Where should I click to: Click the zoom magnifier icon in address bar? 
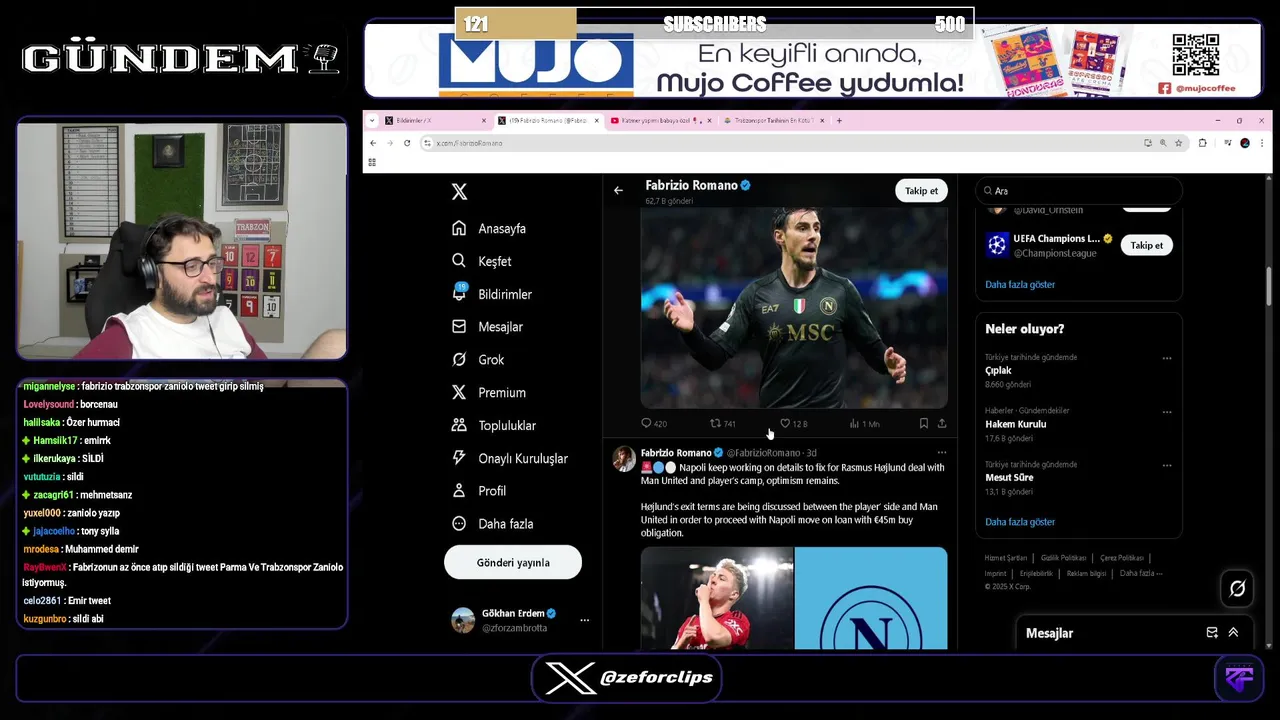point(1163,143)
